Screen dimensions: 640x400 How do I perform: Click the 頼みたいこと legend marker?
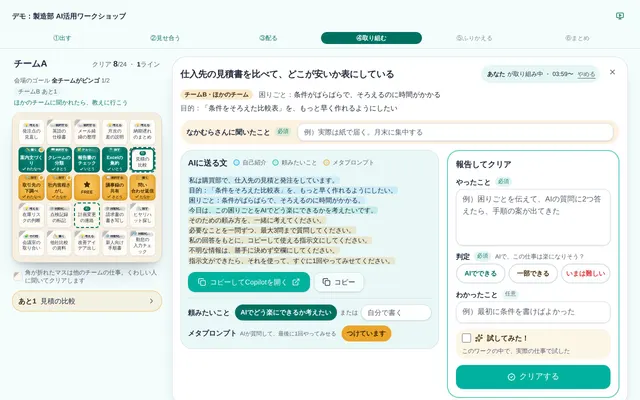click(x=276, y=162)
